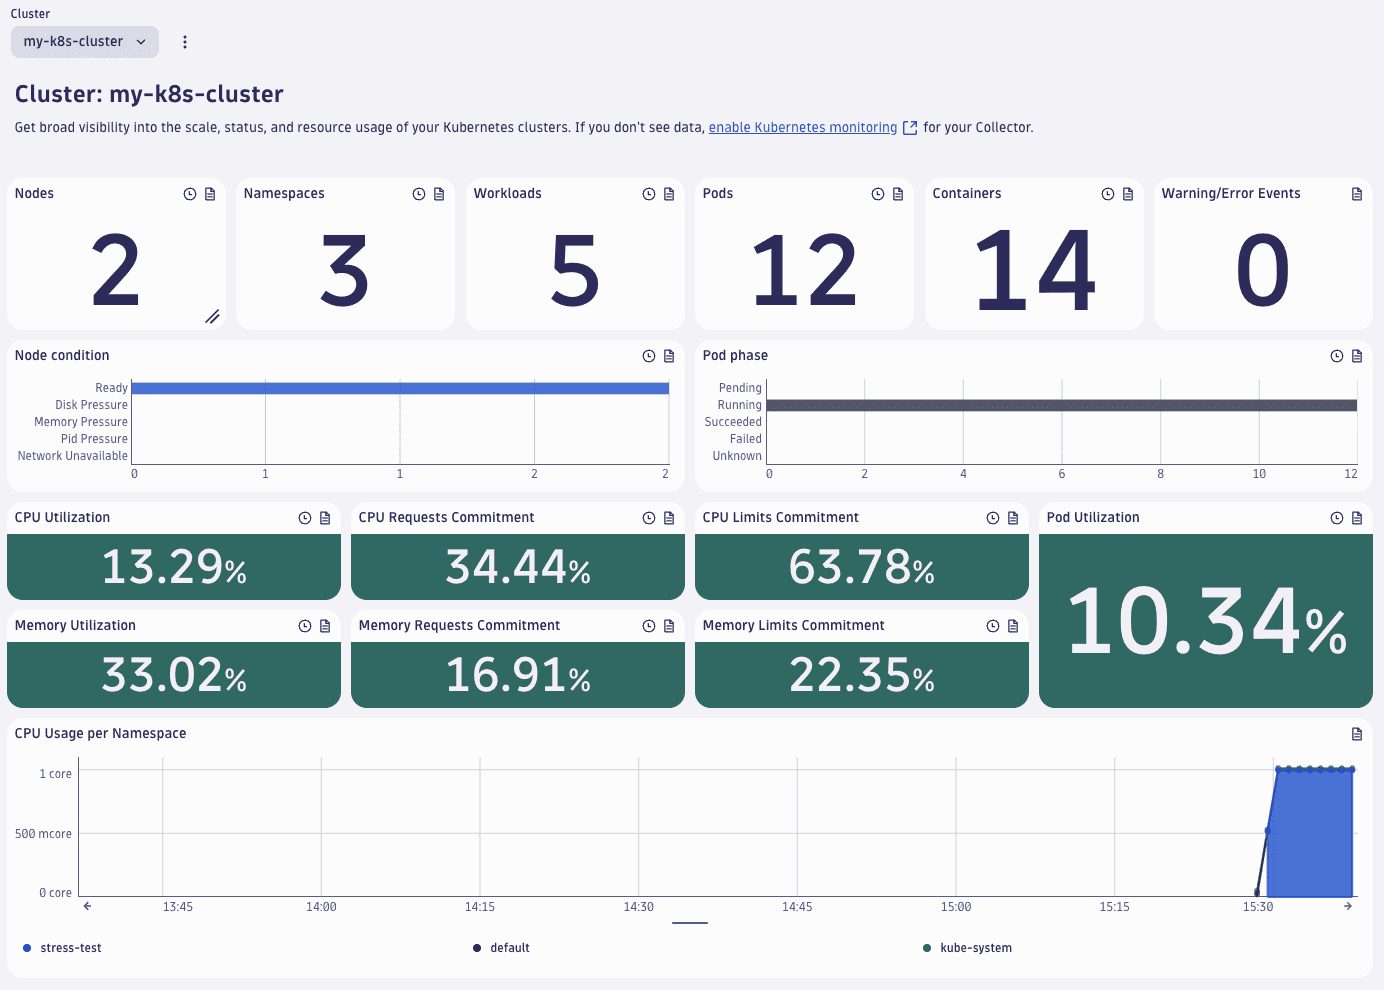Open document icon on CPU Utilization panel
1384x990 pixels.
[x=325, y=518]
